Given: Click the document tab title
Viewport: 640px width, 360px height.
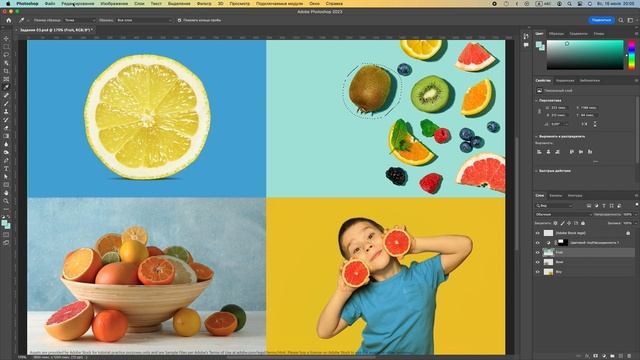Looking at the screenshot, I should tap(56, 30).
